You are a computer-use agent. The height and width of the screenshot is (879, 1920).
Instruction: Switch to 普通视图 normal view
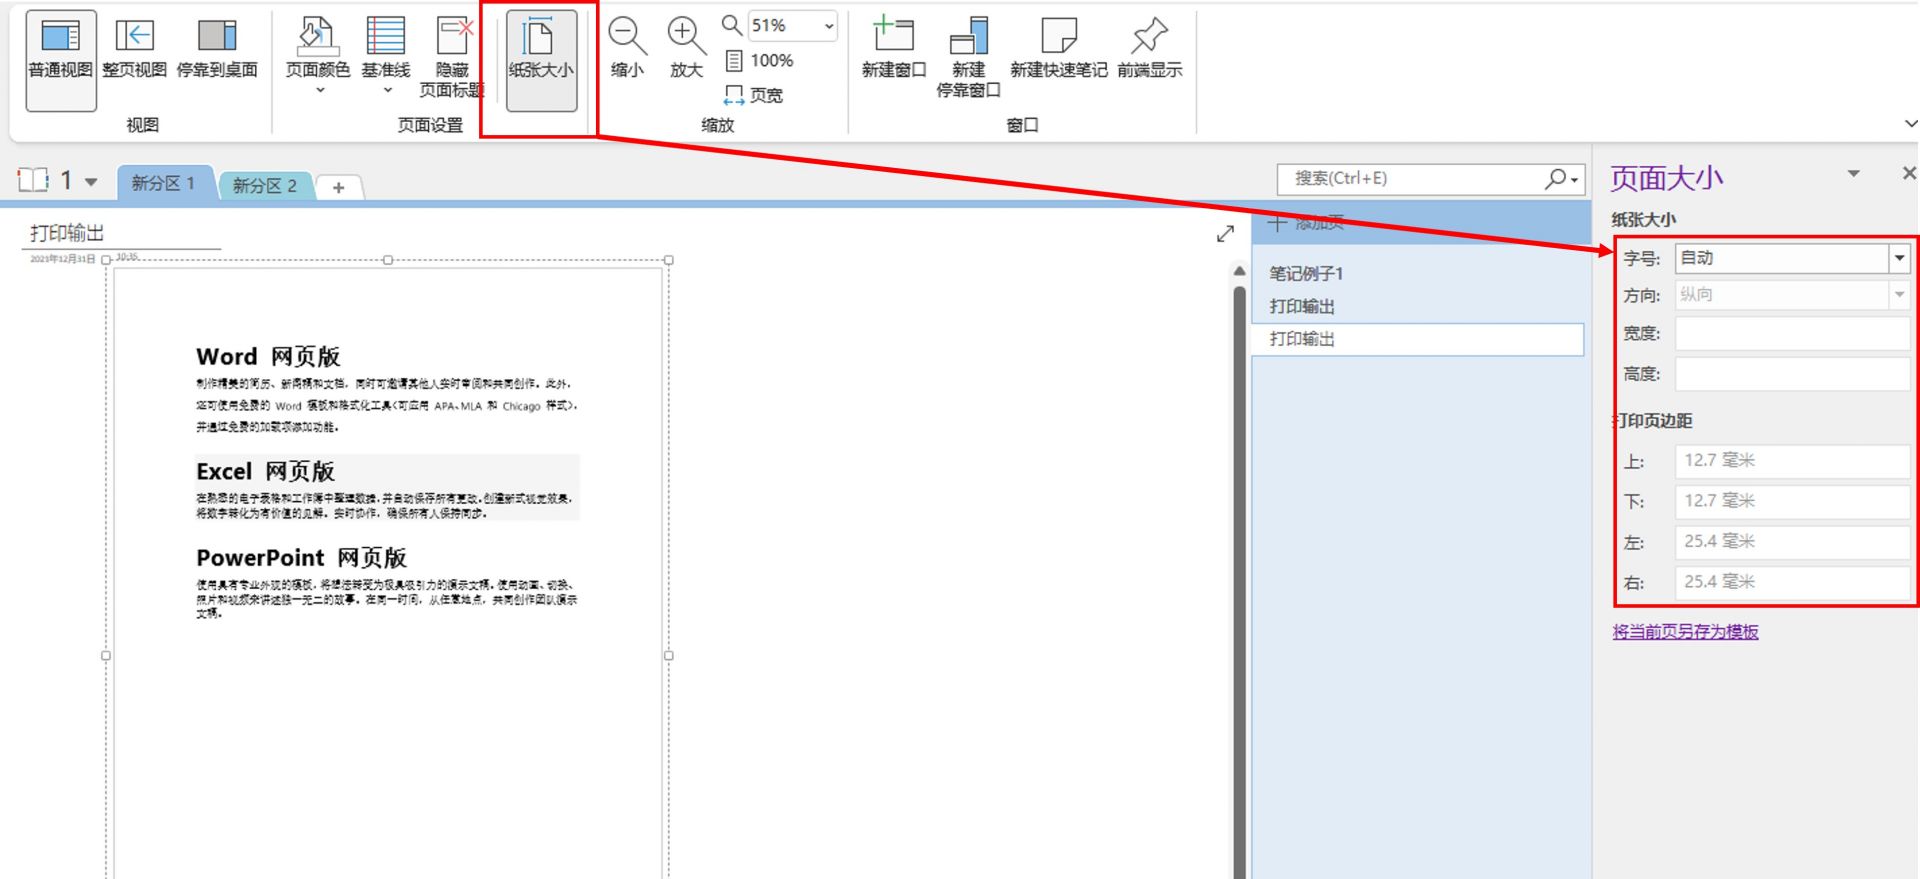click(60, 60)
